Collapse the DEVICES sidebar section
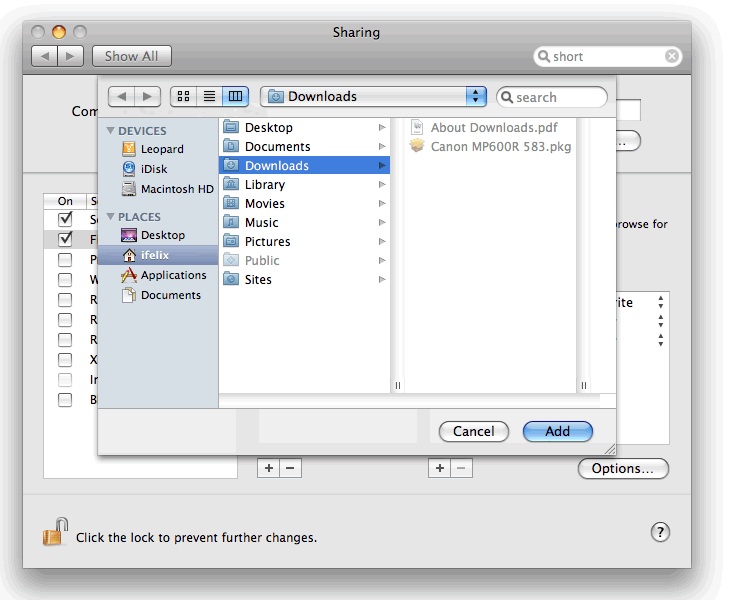 [110, 131]
